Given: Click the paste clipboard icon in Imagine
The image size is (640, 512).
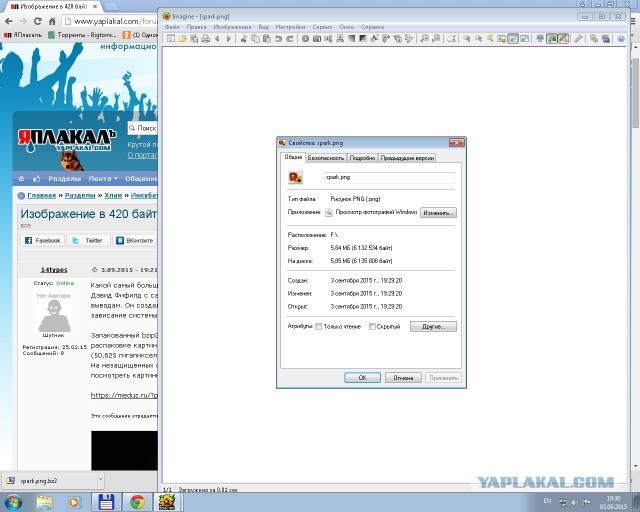Looking at the screenshot, I should 267,38.
